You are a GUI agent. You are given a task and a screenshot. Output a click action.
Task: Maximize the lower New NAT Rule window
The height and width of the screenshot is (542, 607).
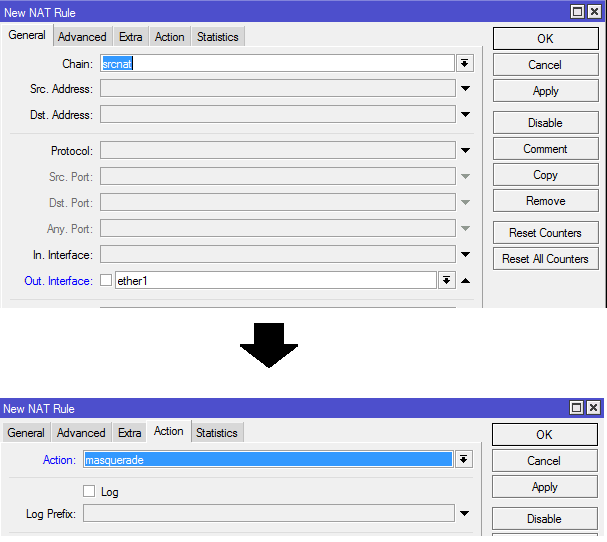coord(576,407)
